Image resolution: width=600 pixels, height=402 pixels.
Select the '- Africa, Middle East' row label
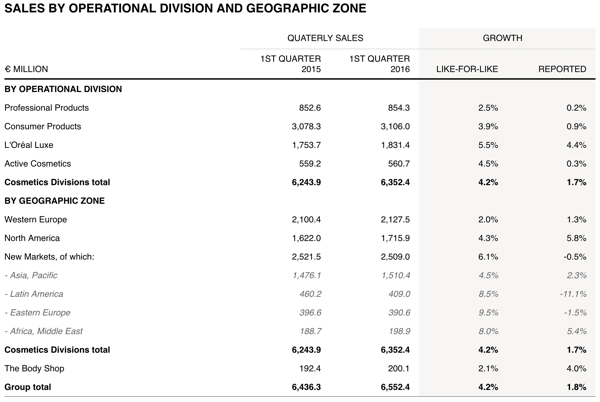[x=44, y=331]
